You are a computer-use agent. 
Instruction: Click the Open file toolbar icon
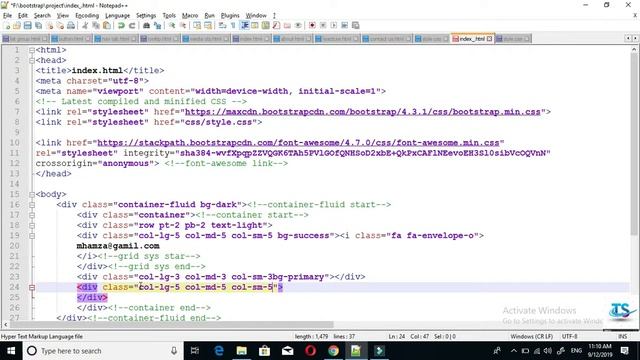(x=17, y=25)
